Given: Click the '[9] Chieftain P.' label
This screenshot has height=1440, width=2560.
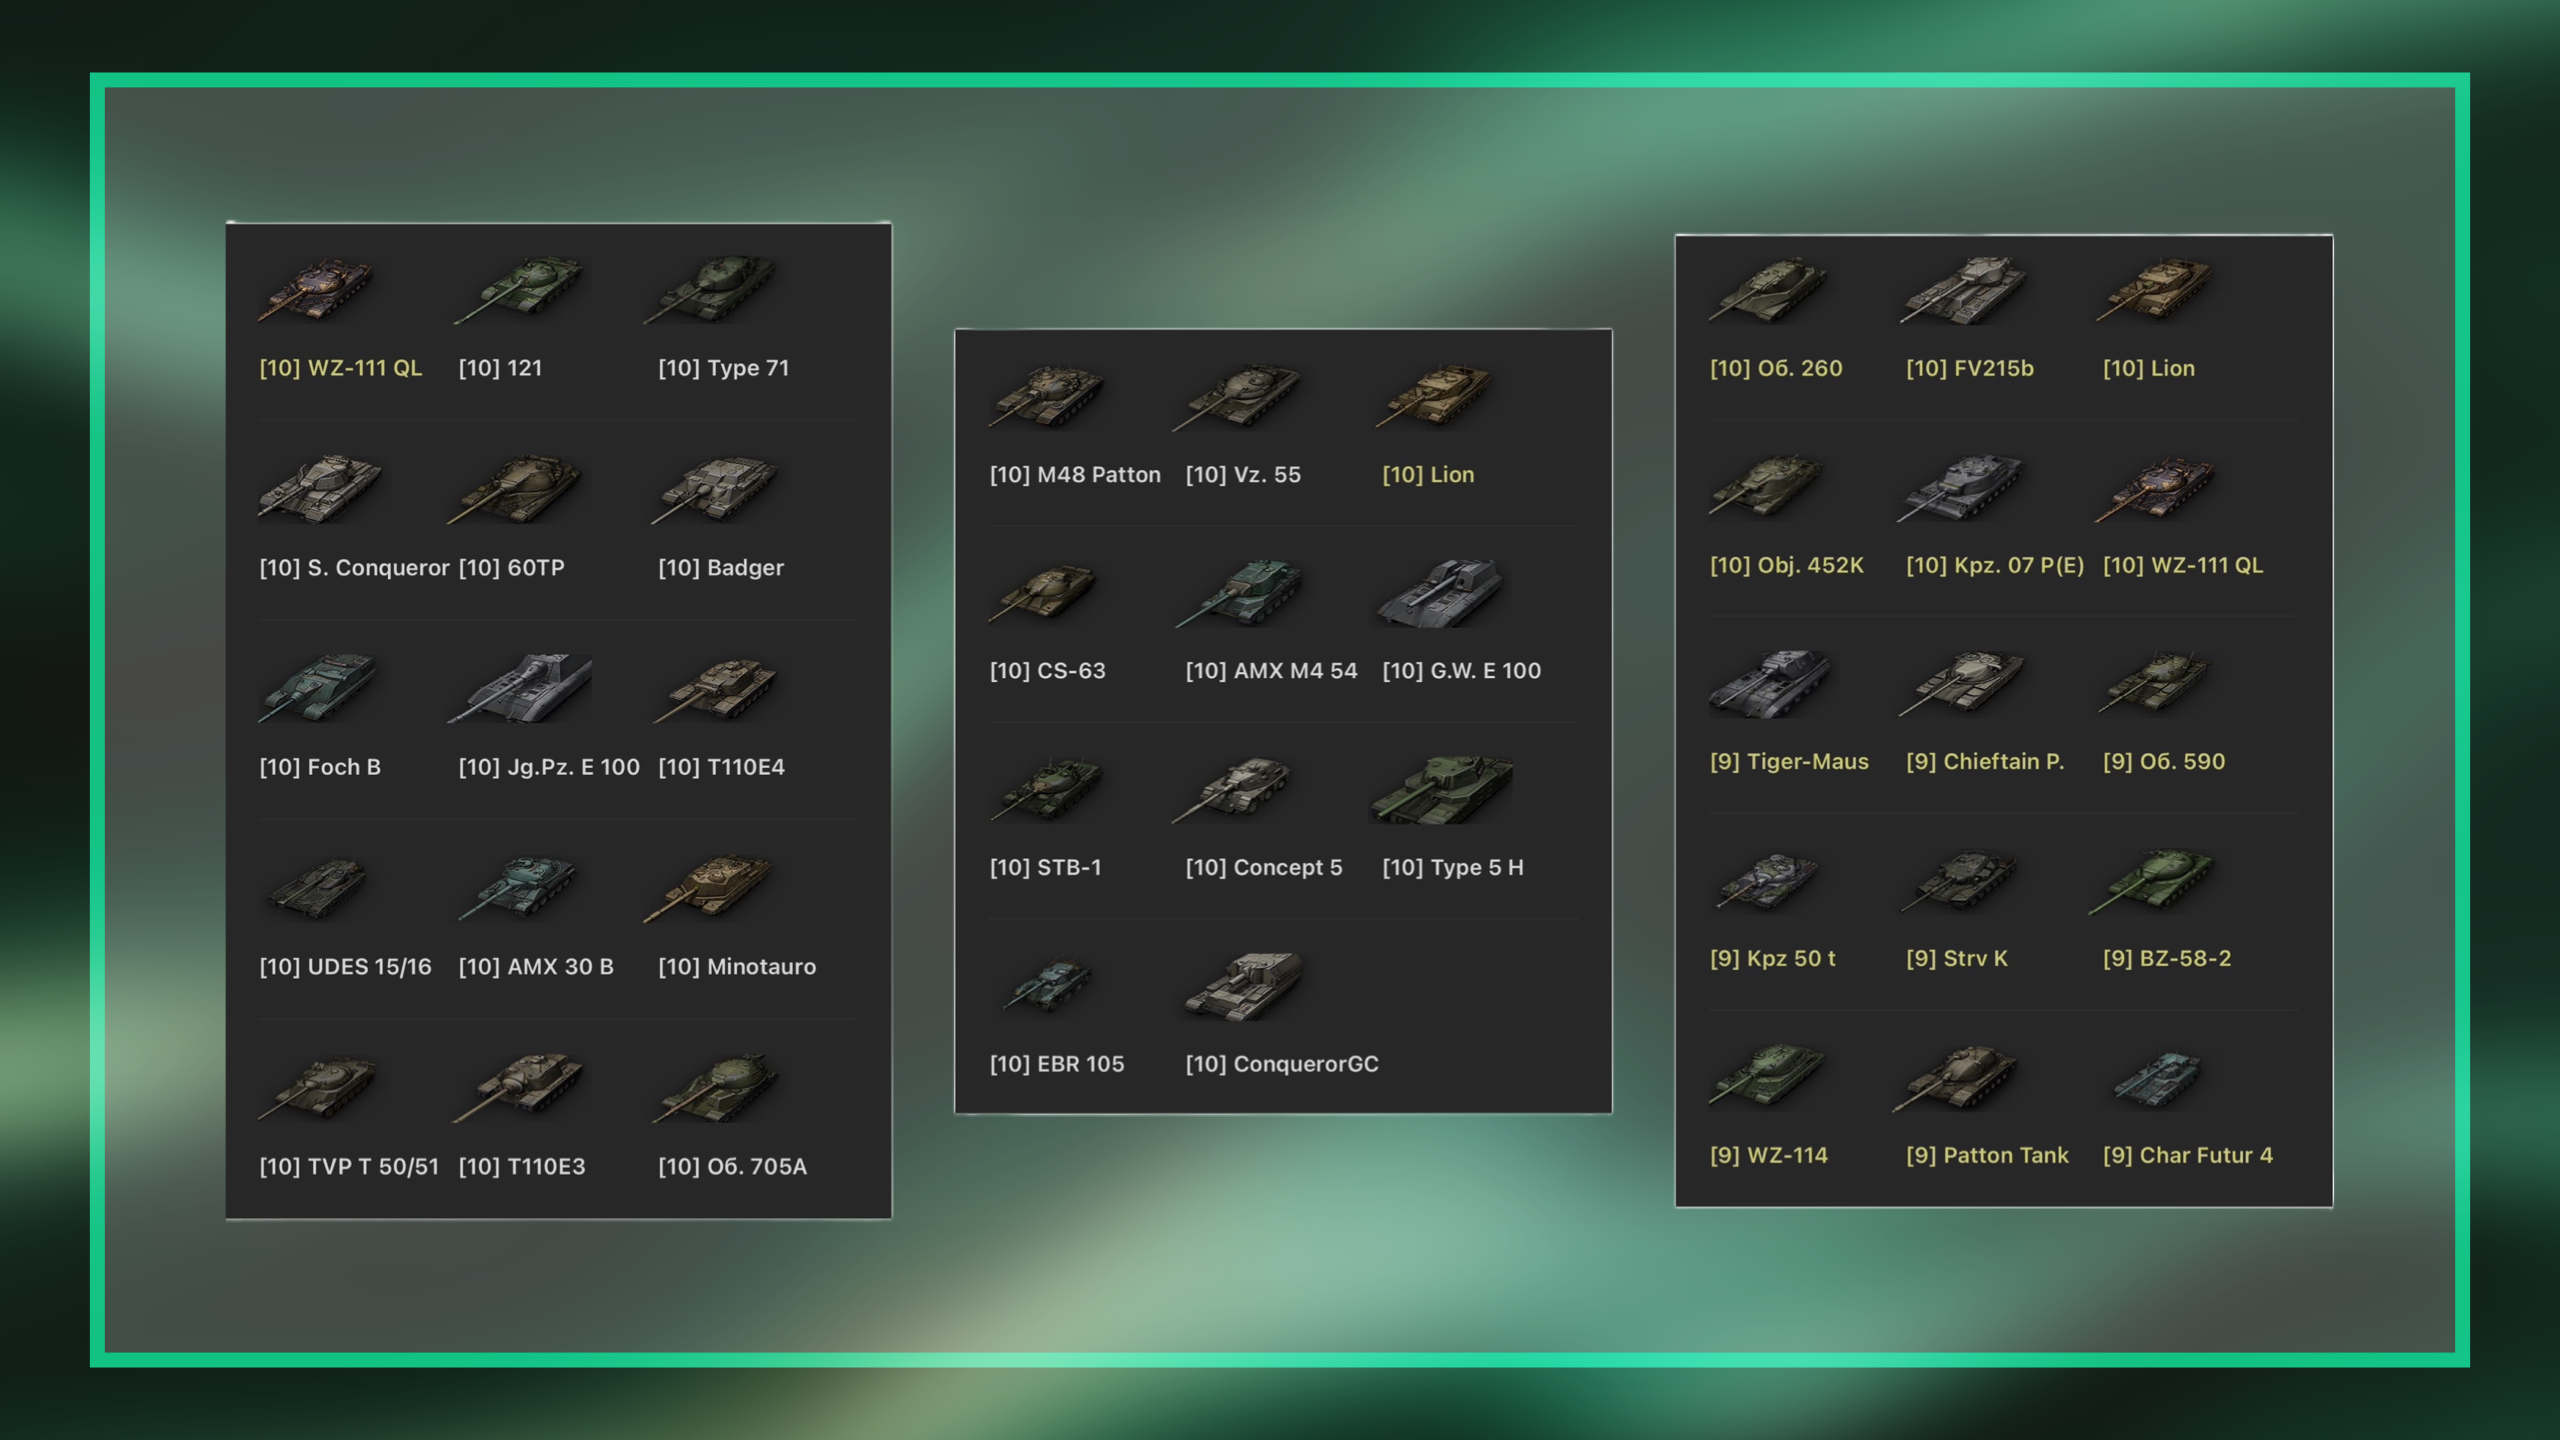Looking at the screenshot, I should point(1984,762).
